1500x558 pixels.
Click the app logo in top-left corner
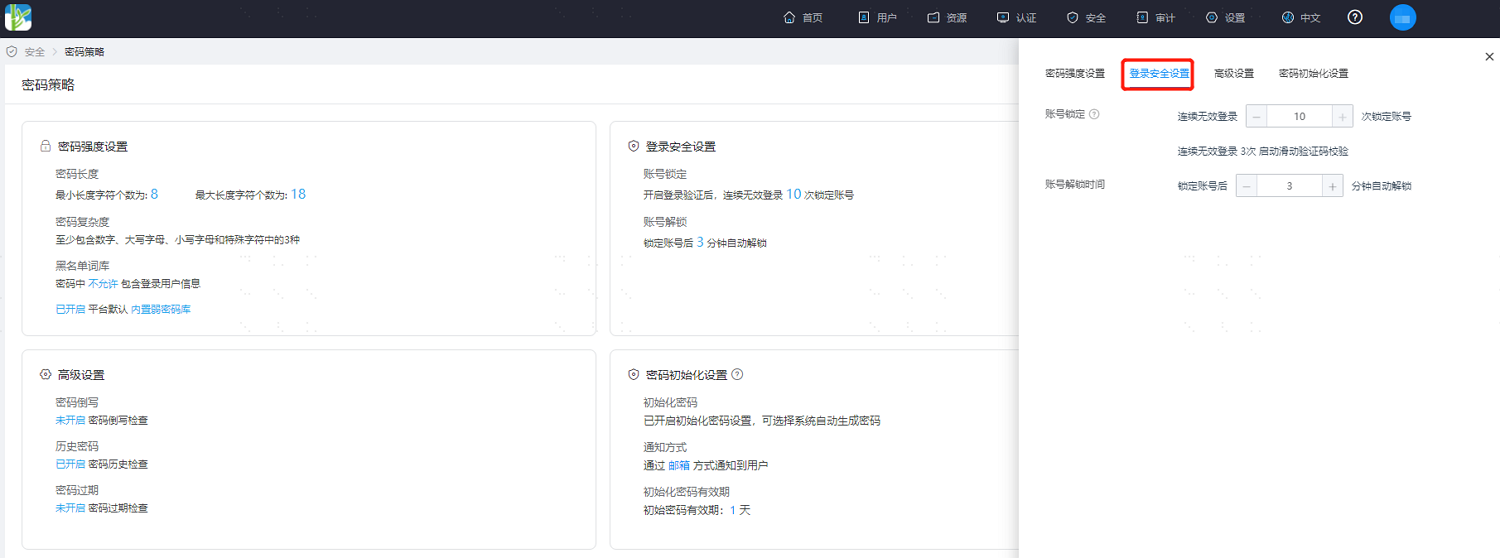pyautogui.click(x=18, y=17)
